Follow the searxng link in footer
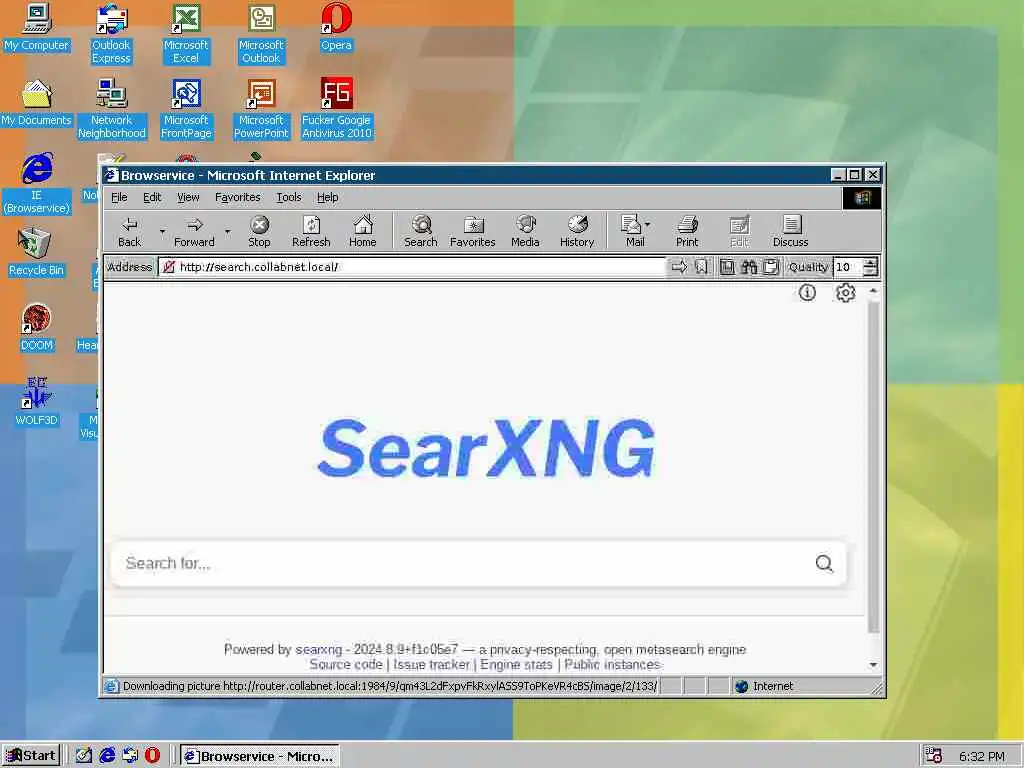This screenshot has height=768, width=1024. pyautogui.click(x=319, y=650)
